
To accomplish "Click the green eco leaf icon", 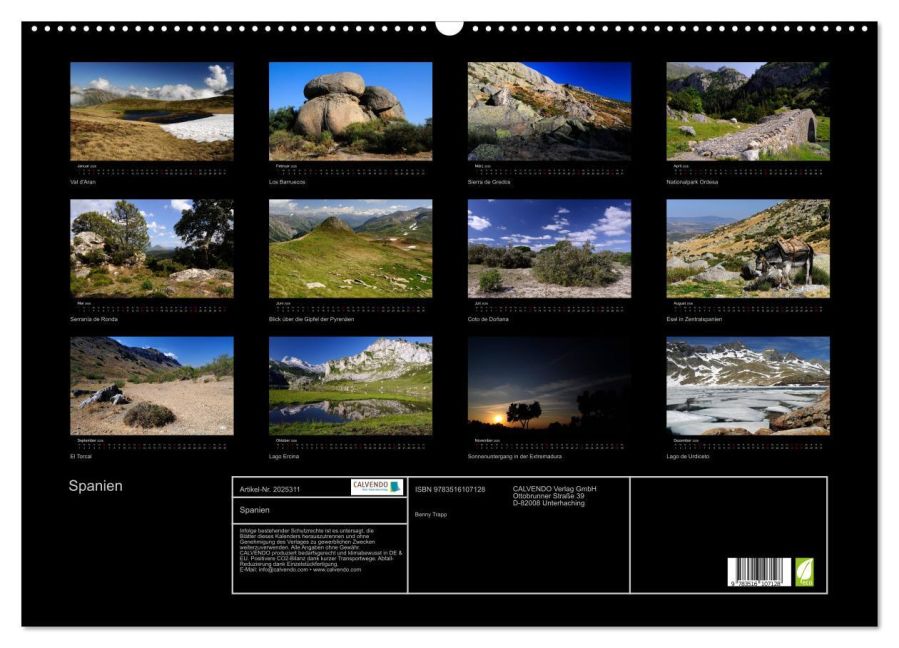I will tap(804, 572).
